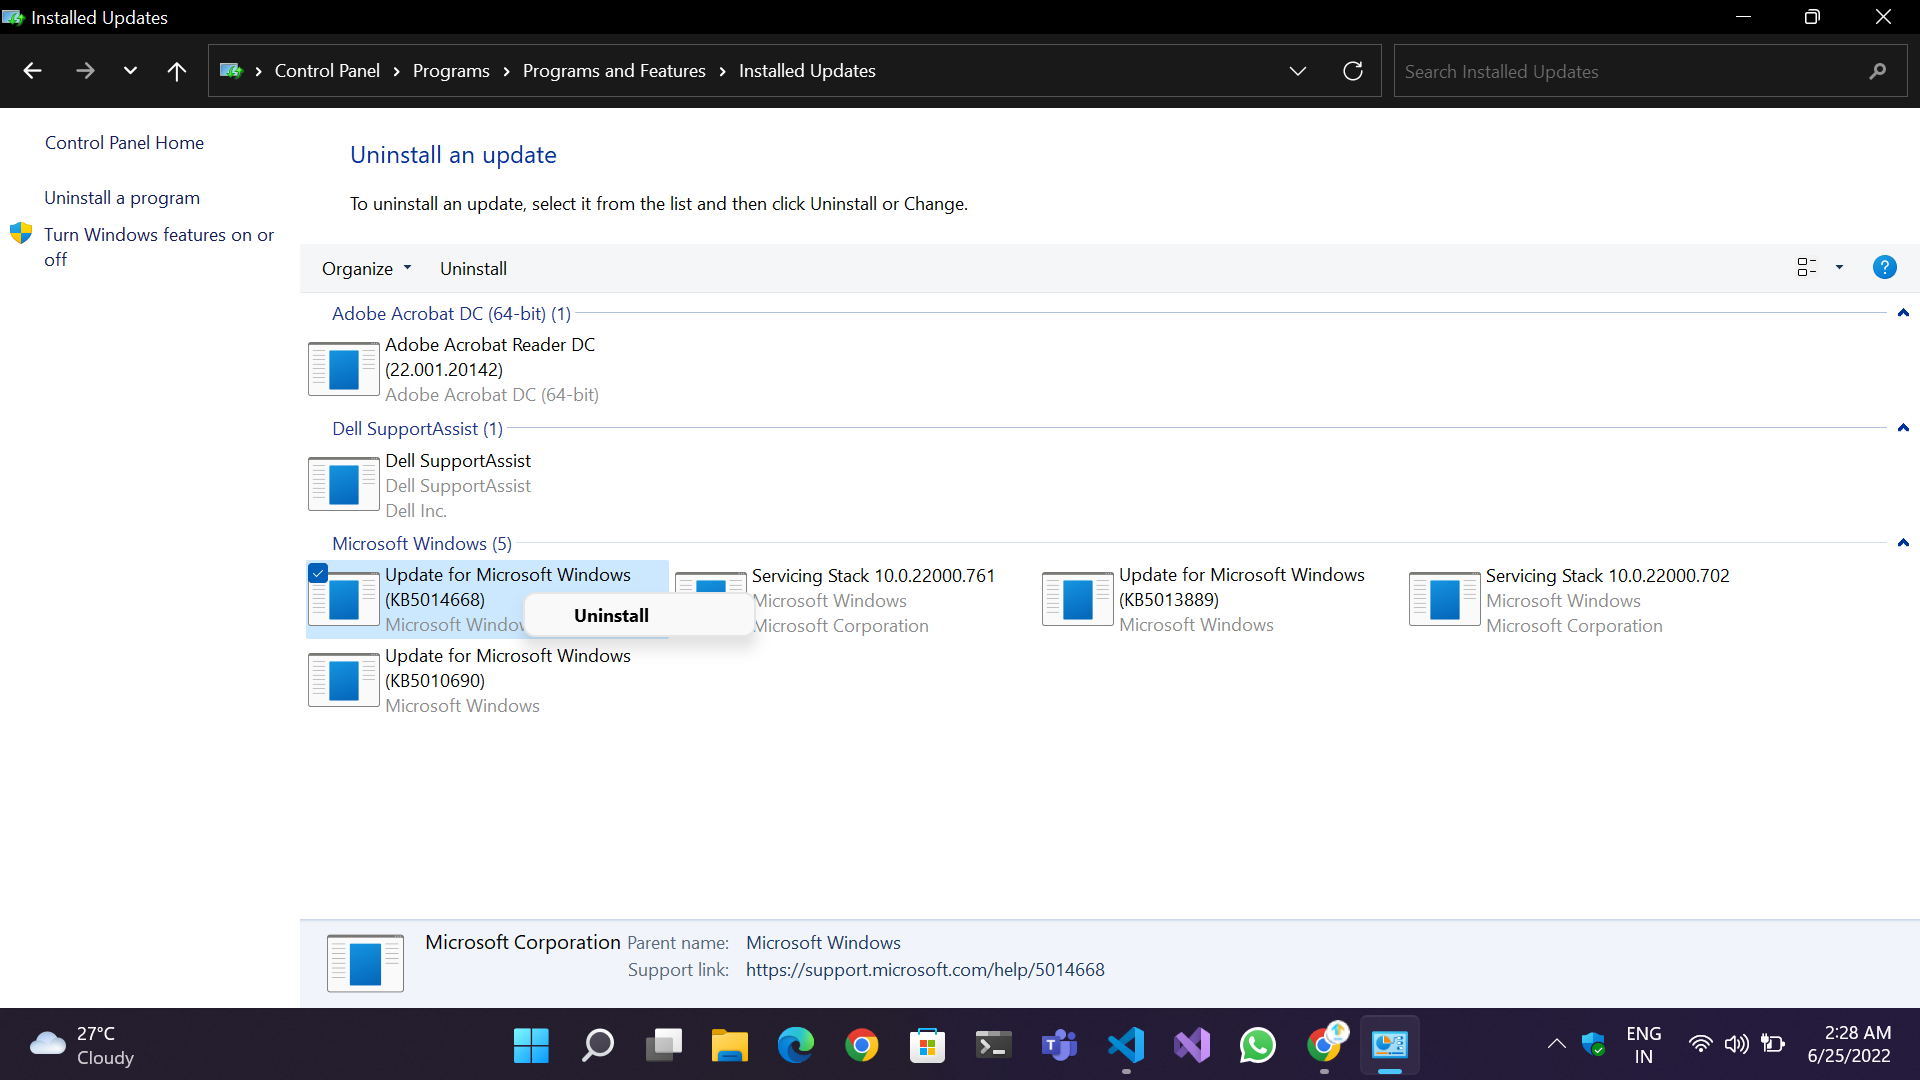Uncheck the KB5014668 update checkbox

point(318,573)
